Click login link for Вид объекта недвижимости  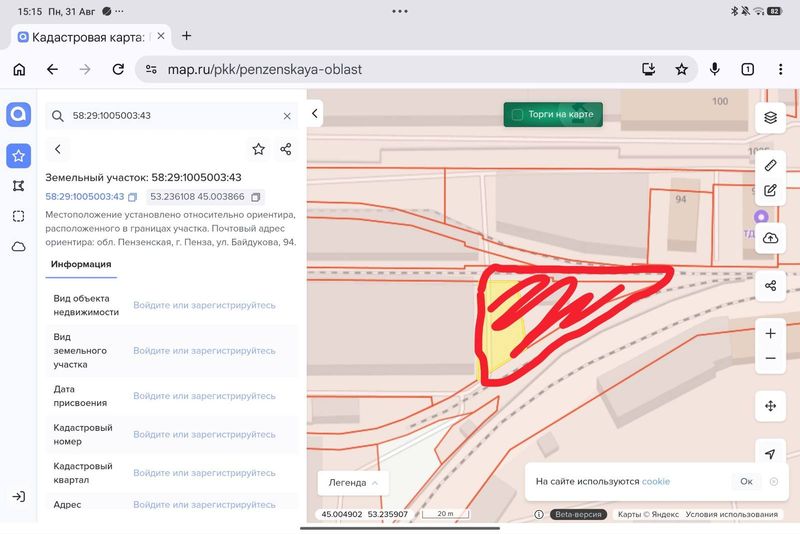(204, 306)
